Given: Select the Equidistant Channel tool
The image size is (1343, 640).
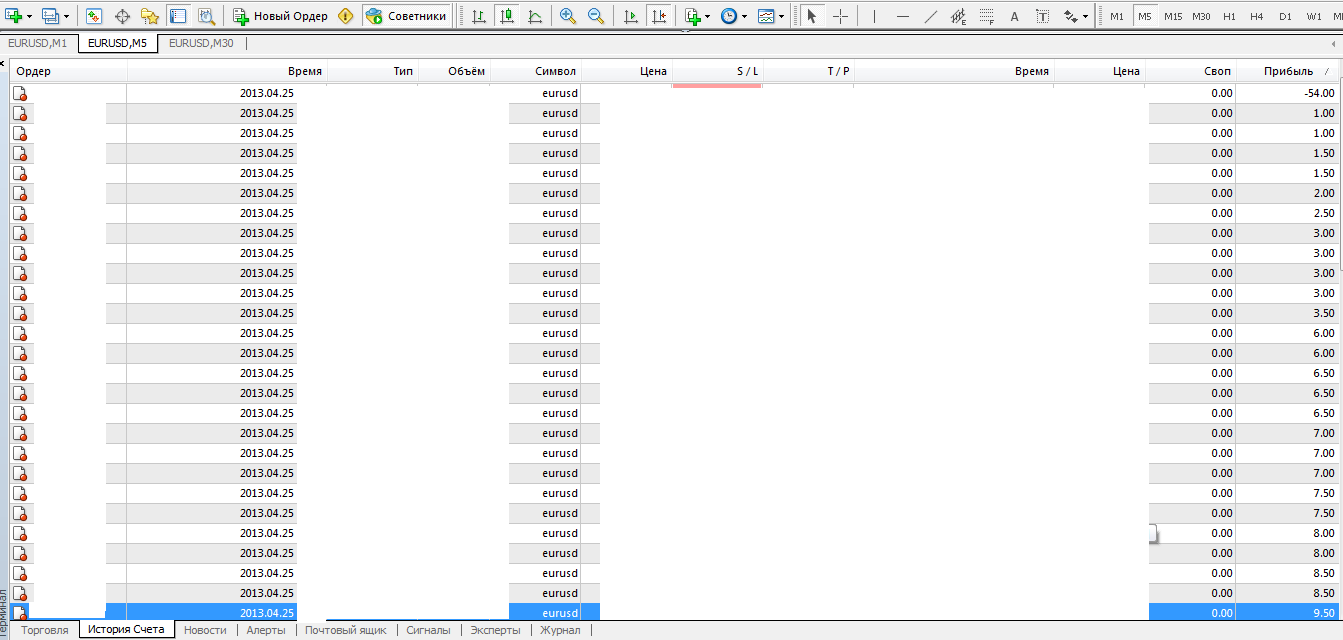Looking at the screenshot, I should 958,16.
